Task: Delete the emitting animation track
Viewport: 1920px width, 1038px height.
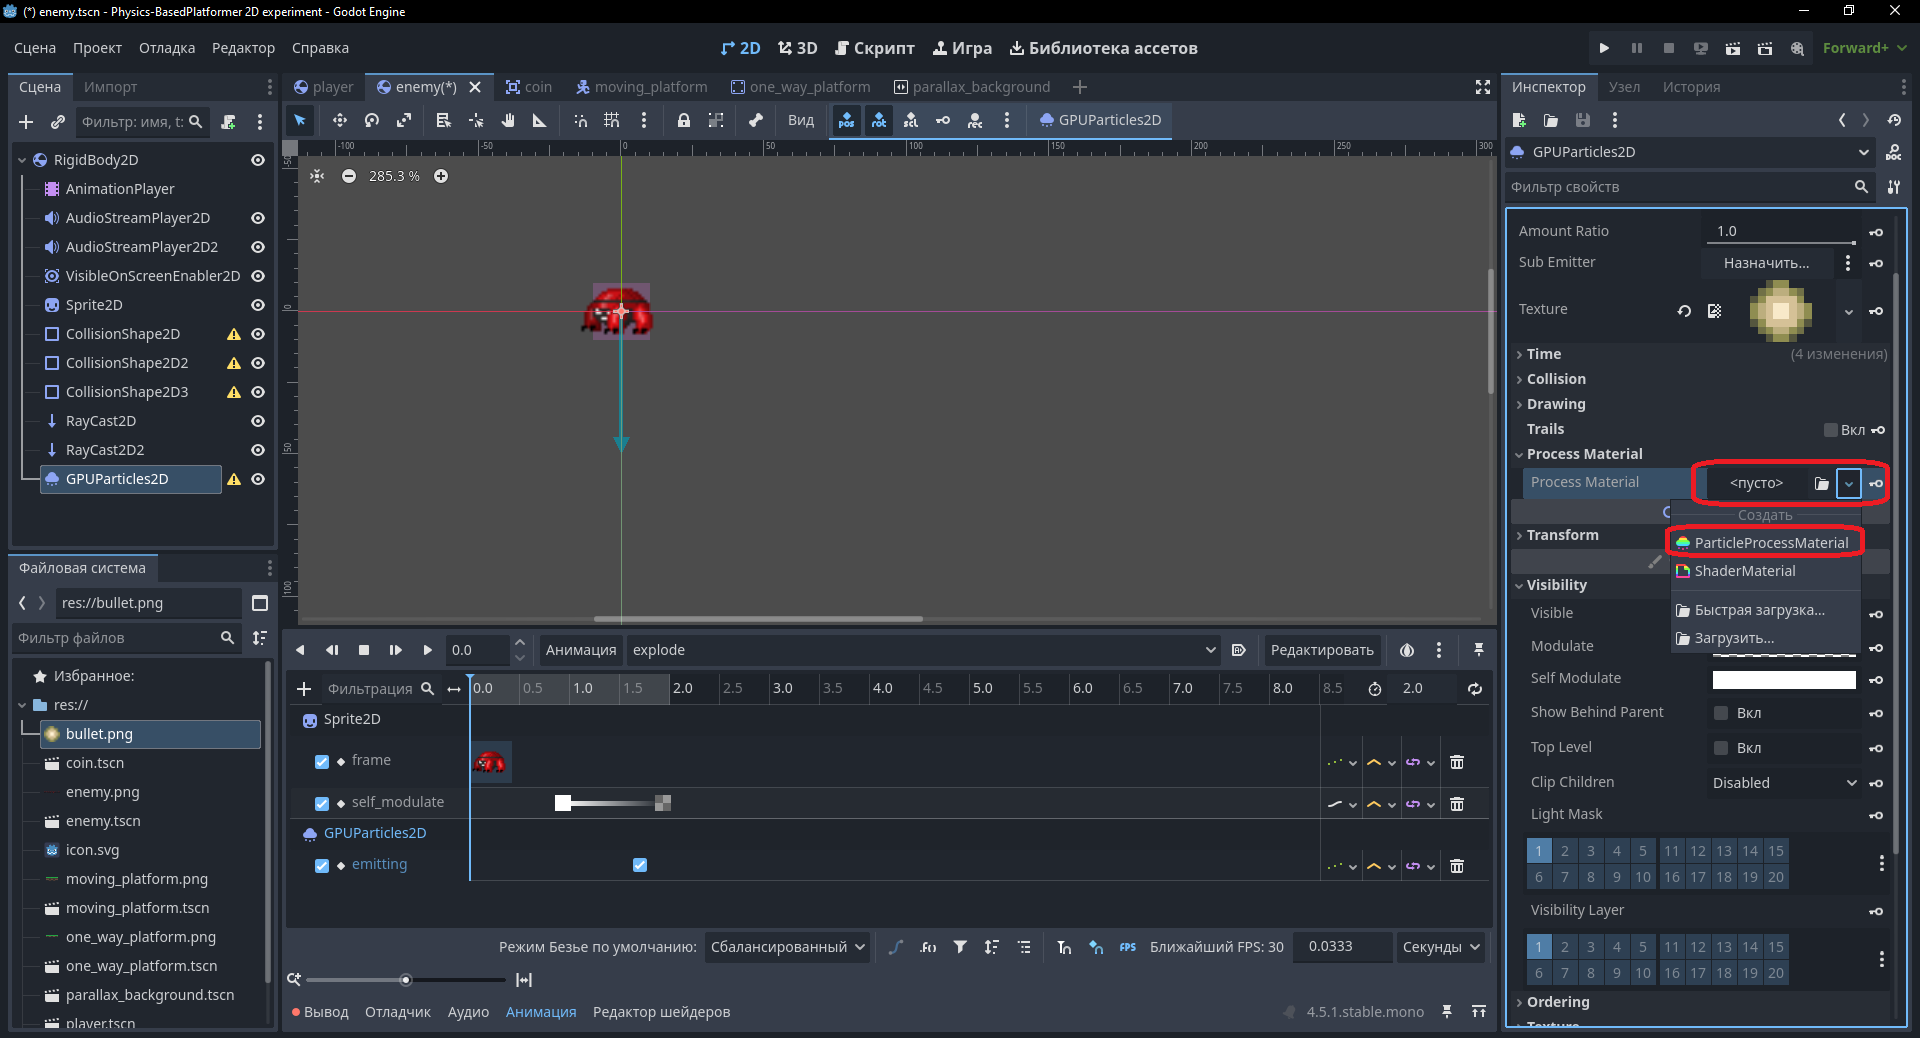Action: 1457,866
